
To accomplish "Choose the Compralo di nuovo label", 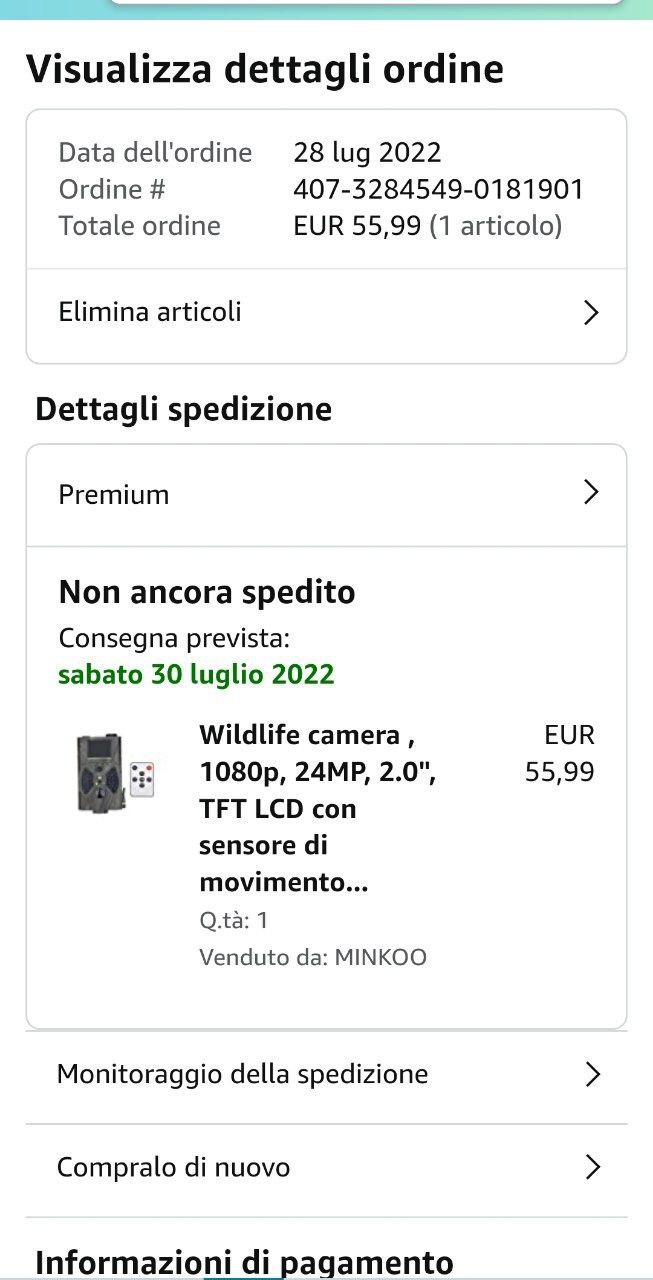I will click(173, 1167).
